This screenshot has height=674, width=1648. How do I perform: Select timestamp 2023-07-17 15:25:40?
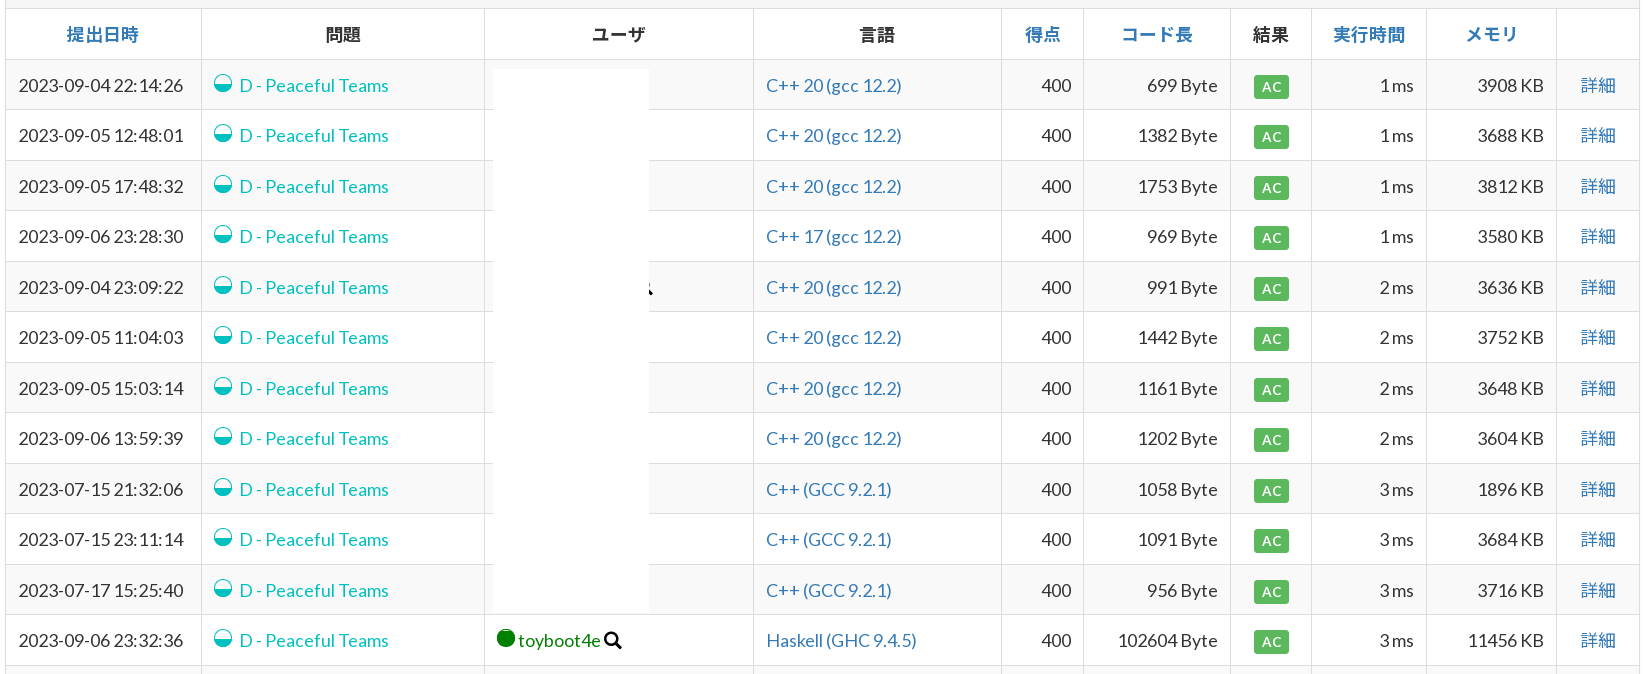(101, 591)
